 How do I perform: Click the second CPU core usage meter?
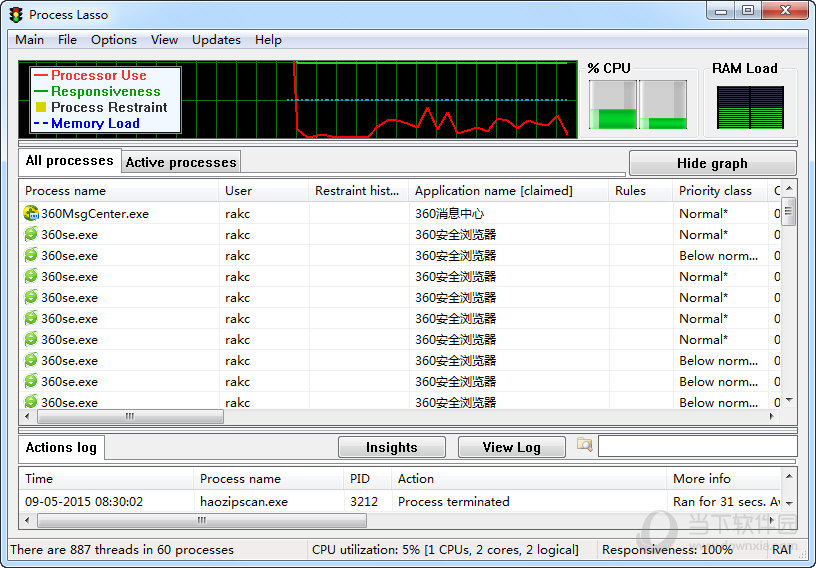click(663, 105)
